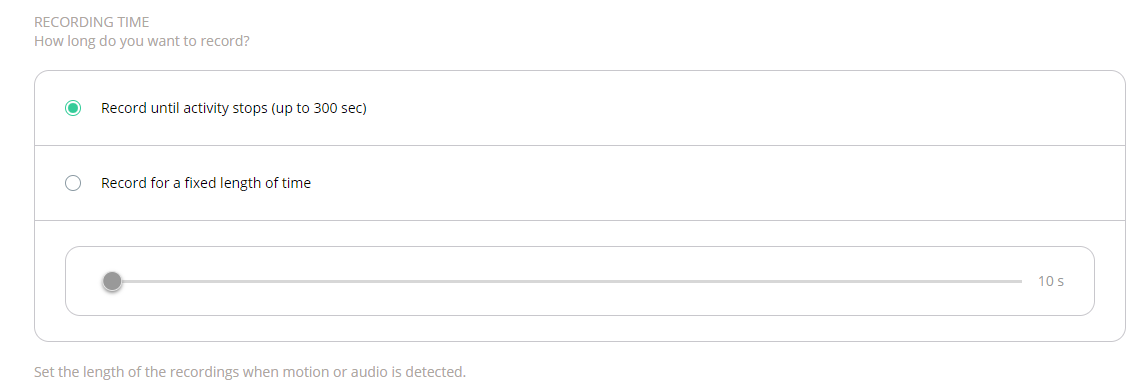Click the far right end of the slider track
Image resolution: width=1146 pixels, height=384 pixels.
(1019, 281)
